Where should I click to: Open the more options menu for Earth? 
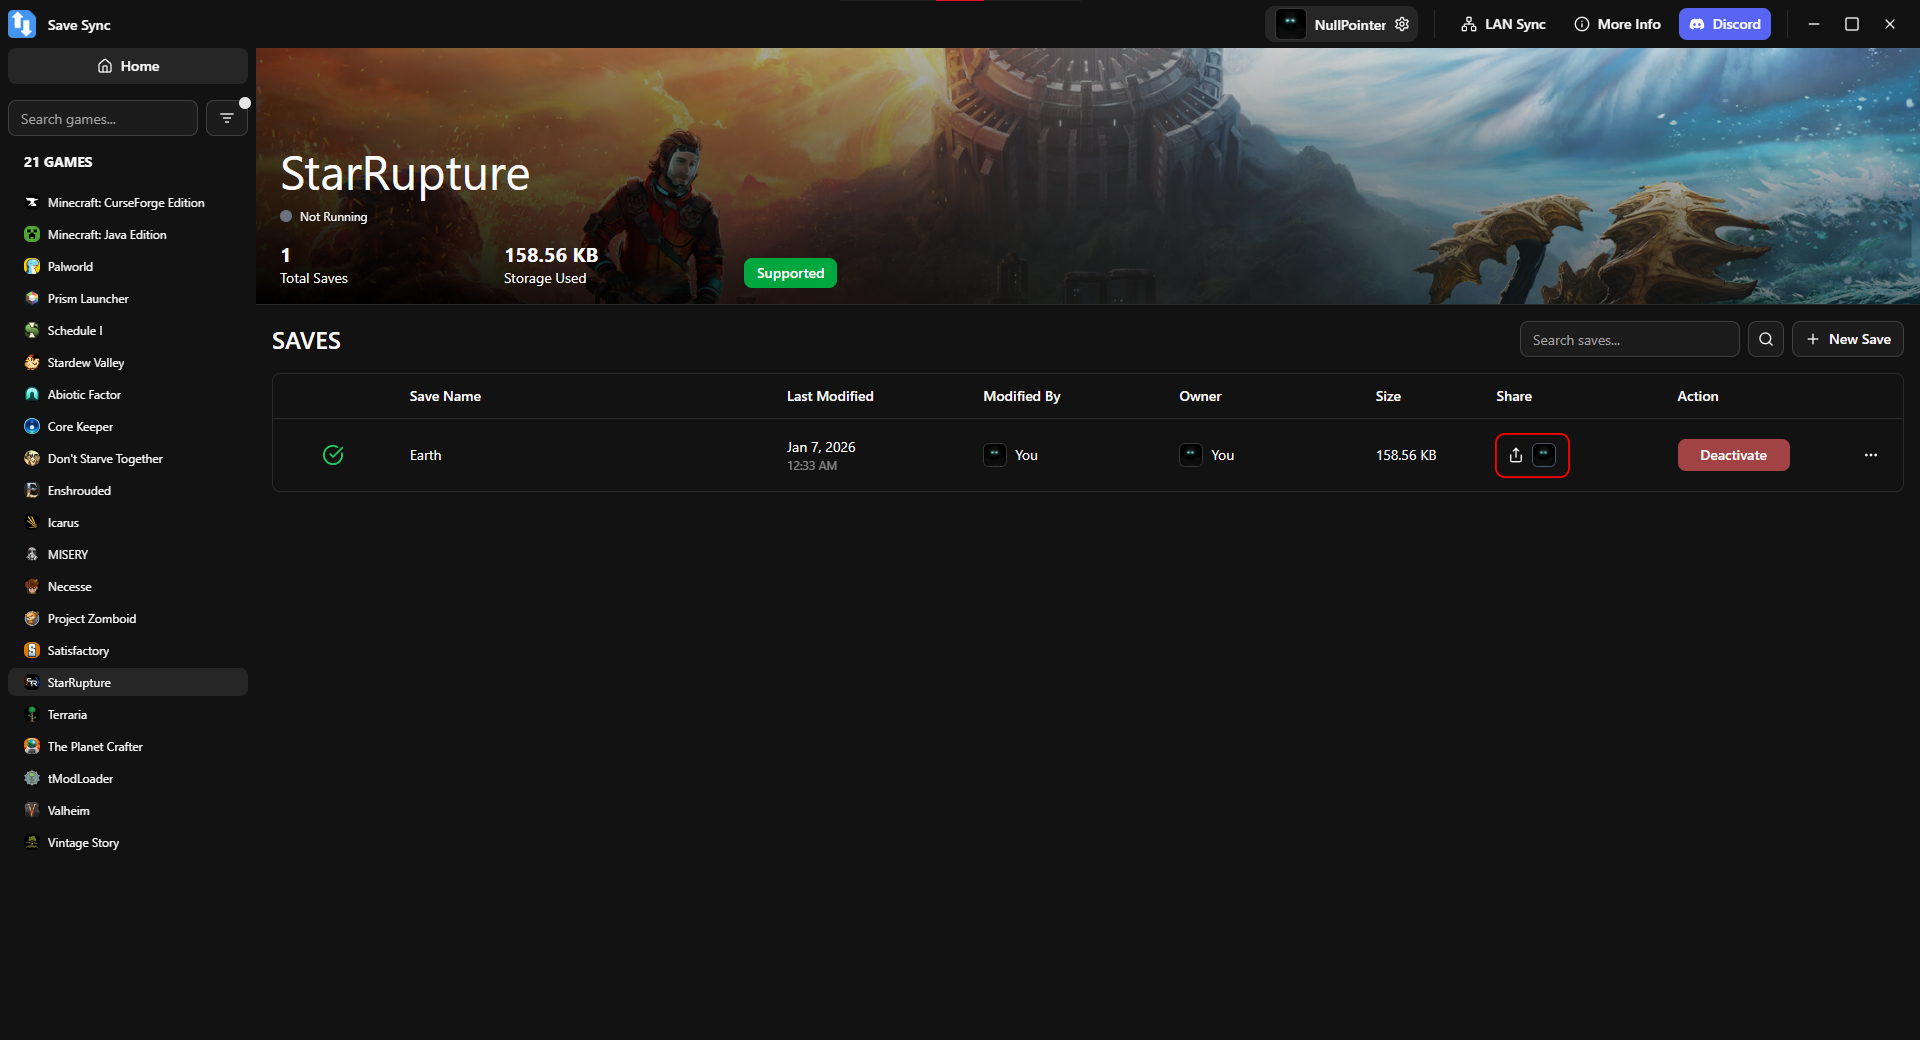pyautogui.click(x=1871, y=455)
